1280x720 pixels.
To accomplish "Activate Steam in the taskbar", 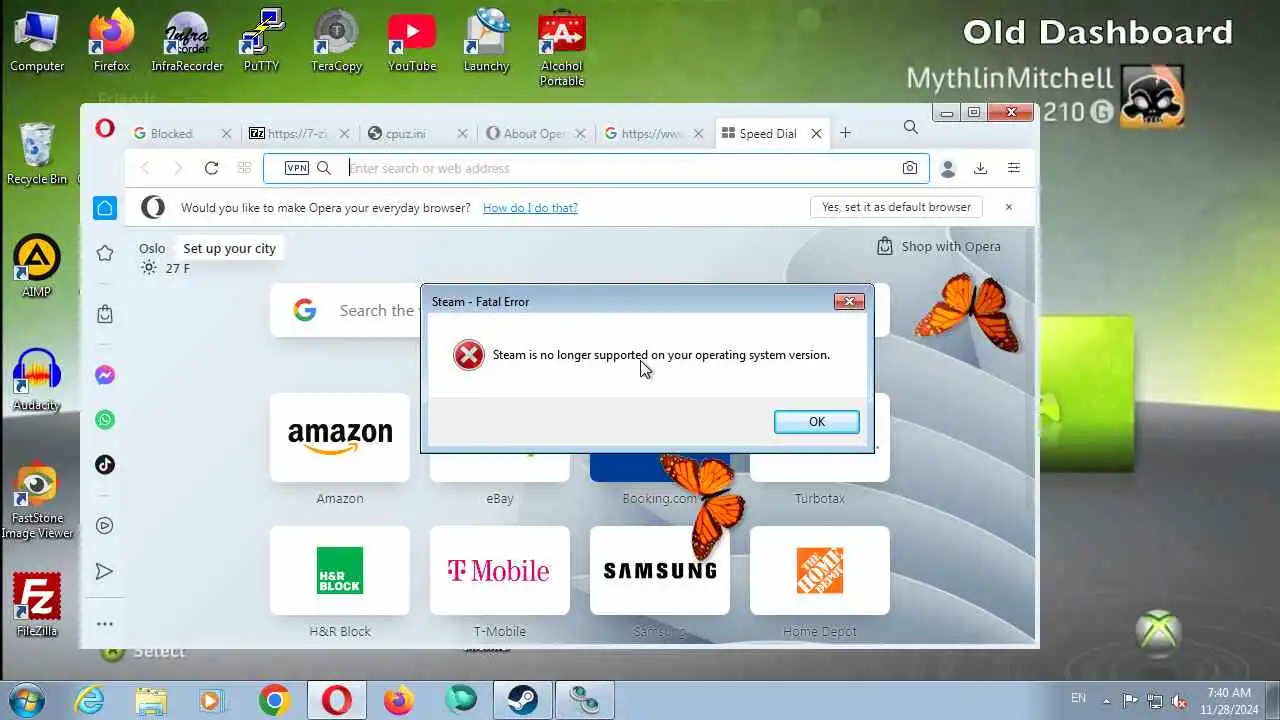I will (521, 700).
